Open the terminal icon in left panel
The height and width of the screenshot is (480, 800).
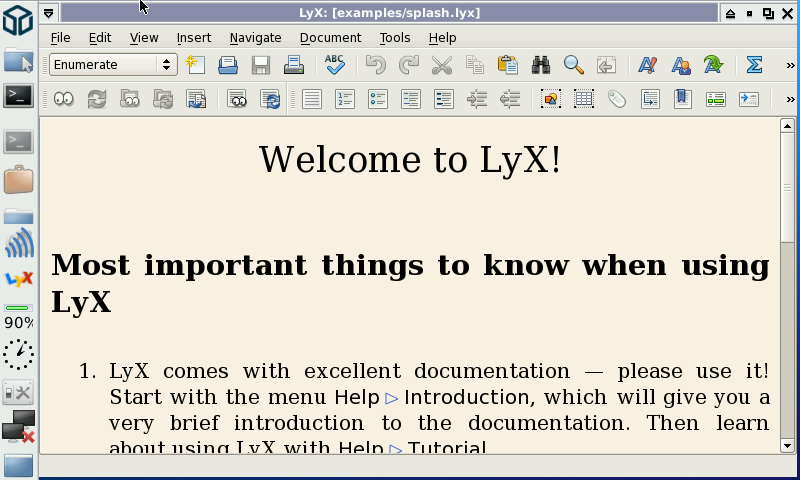point(18,96)
